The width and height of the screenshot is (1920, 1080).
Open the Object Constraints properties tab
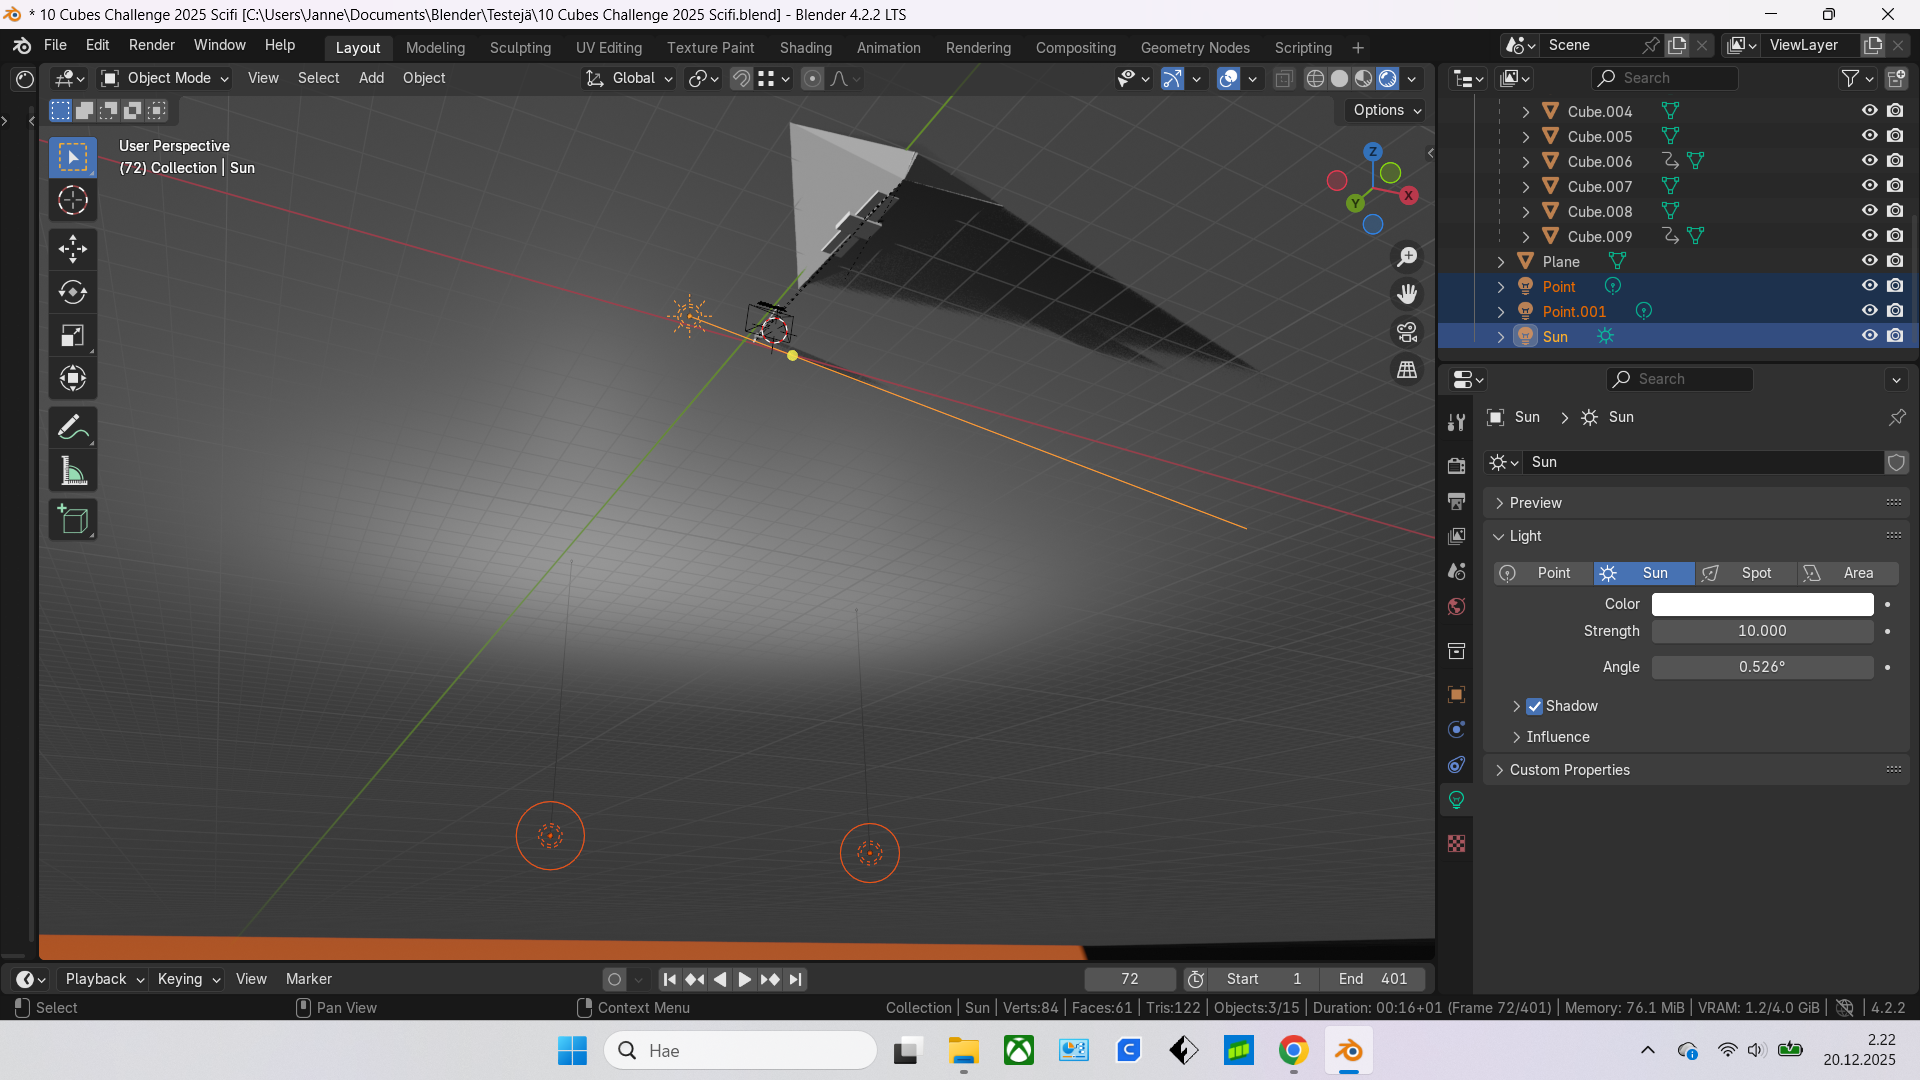click(1457, 765)
